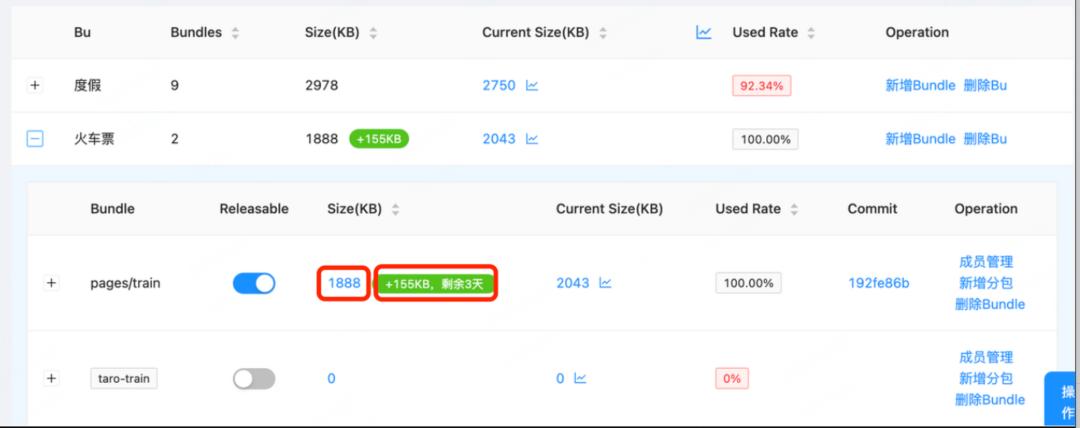Collapse the 火车票 row

tap(35, 139)
